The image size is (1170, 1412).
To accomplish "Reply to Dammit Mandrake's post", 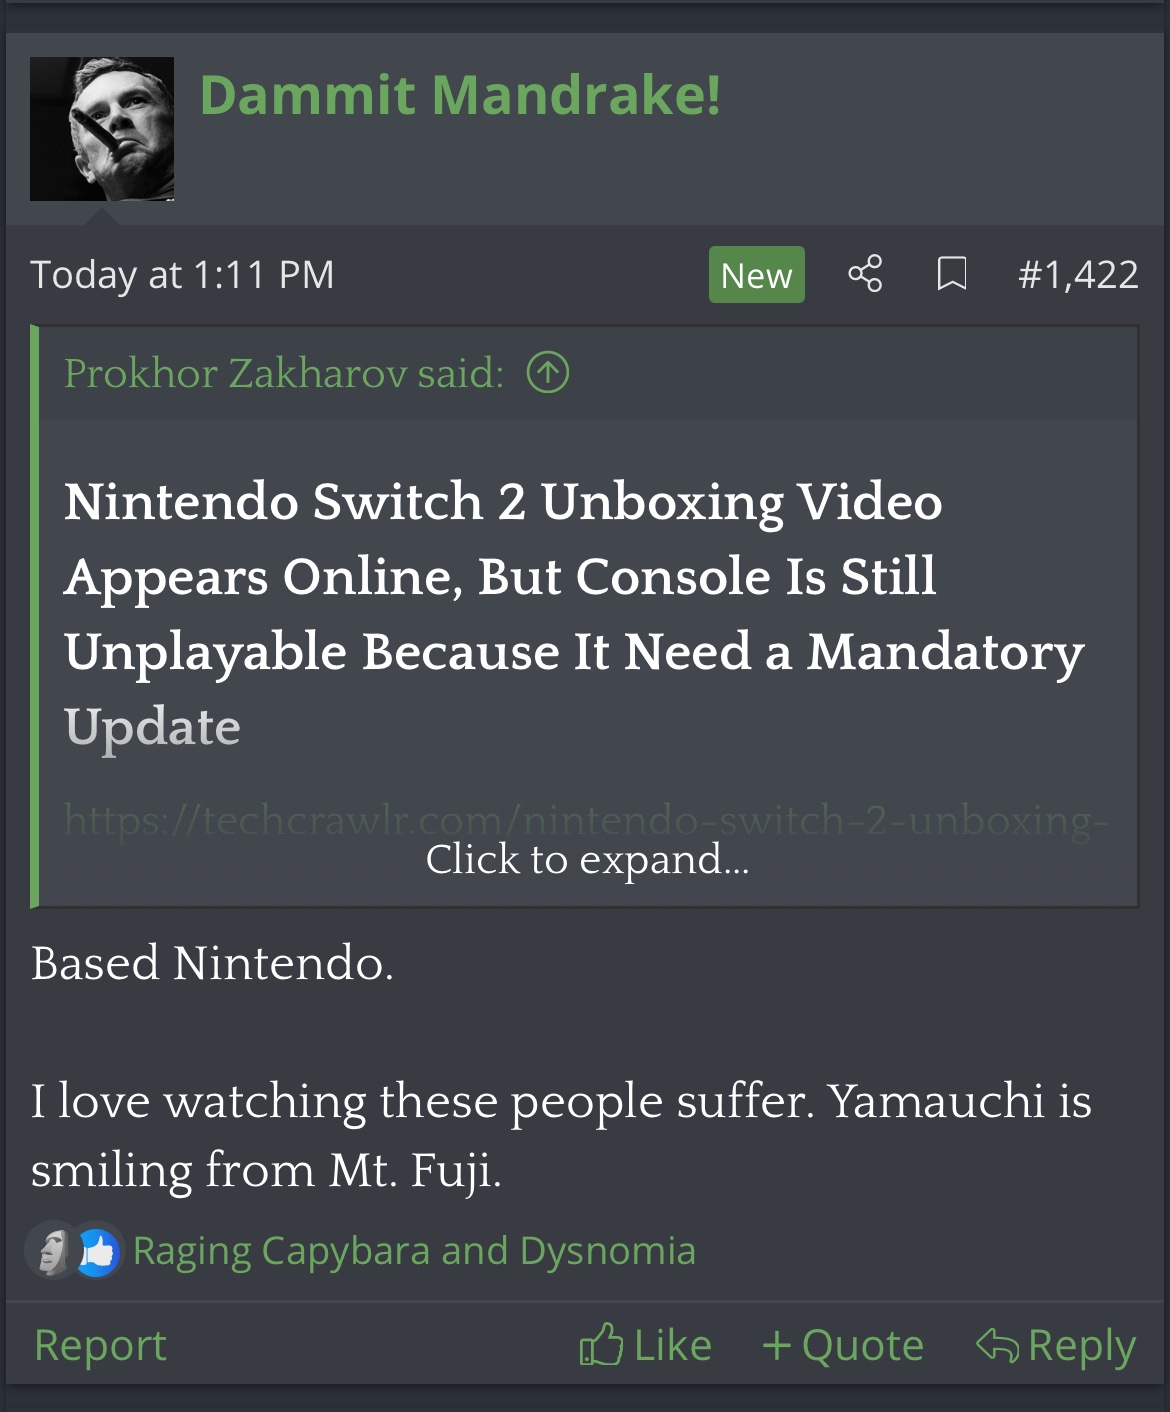I will click(1056, 1345).
